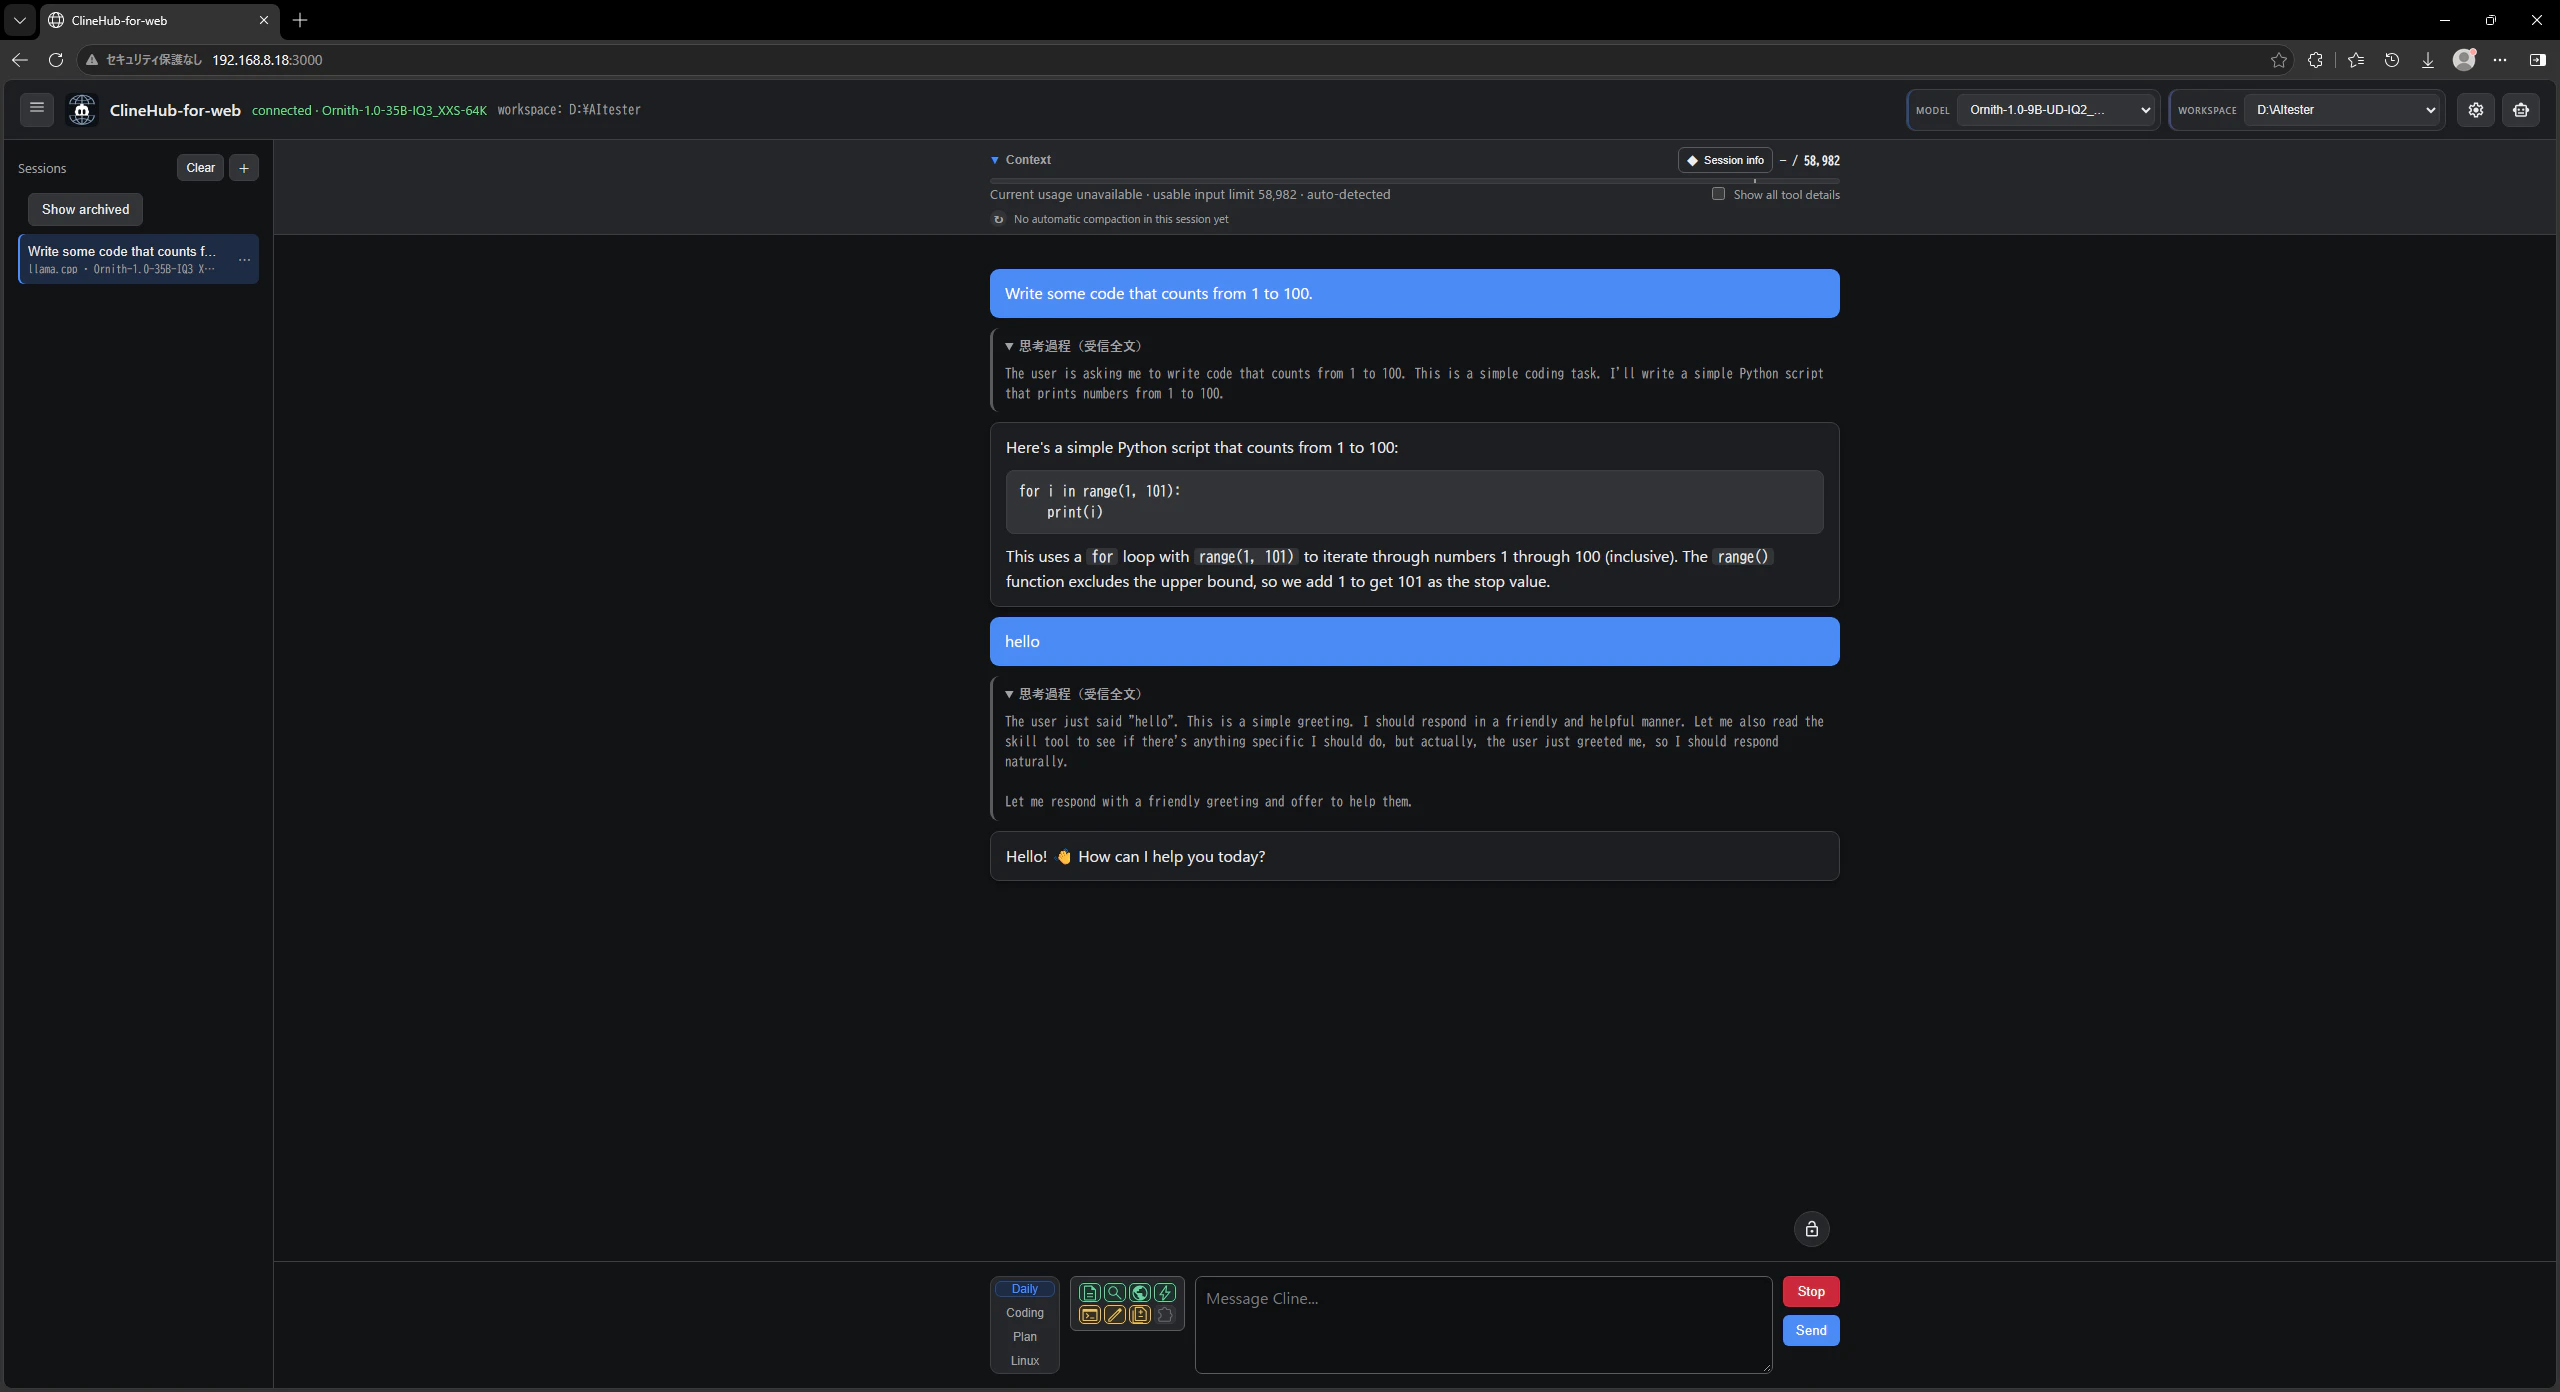Screen dimensions: 2560x1392
Task: Toggle the file read tool icon
Action: pos(1089,1292)
